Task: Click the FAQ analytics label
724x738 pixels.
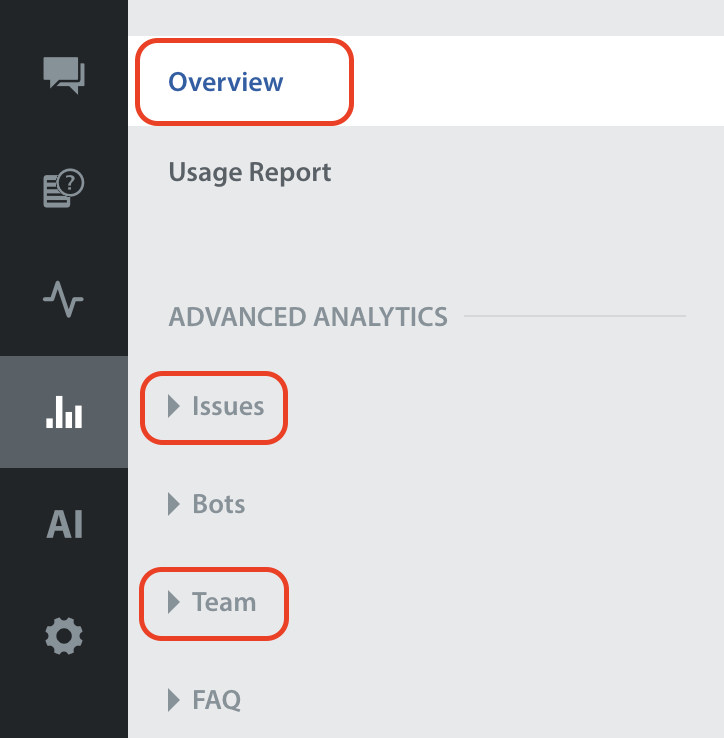Action: pyautogui.click(x=217, y=699)
